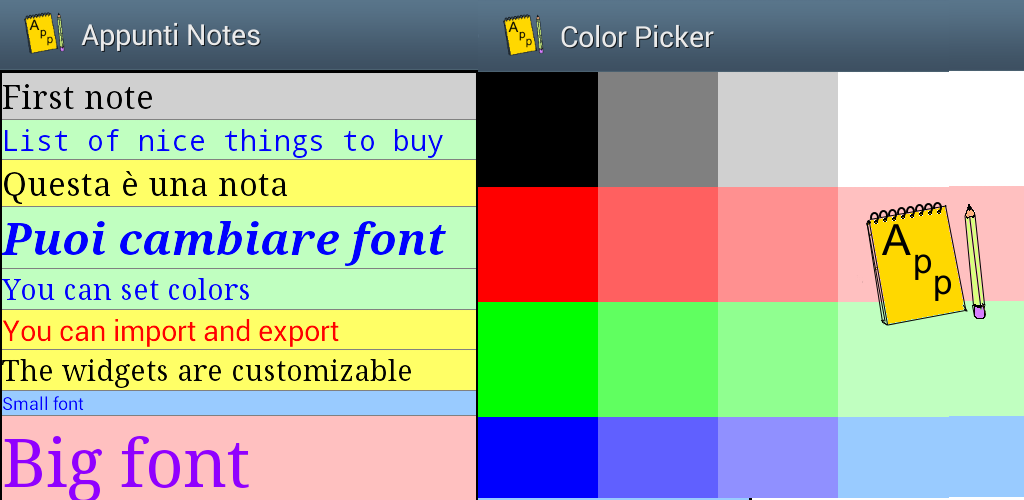Screen dimensions: 1024x500
Task: Open "You can import and export" note
Action: tap(238, 330)
